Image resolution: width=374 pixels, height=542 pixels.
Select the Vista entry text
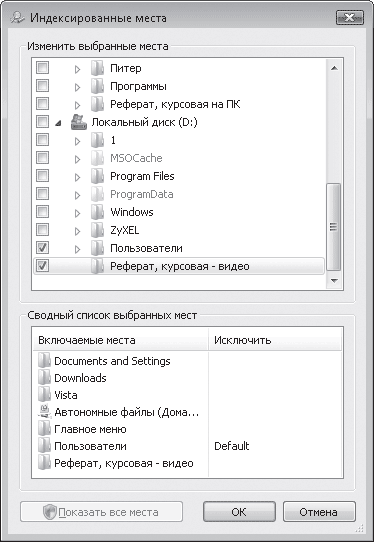click(x=66, y=395)
